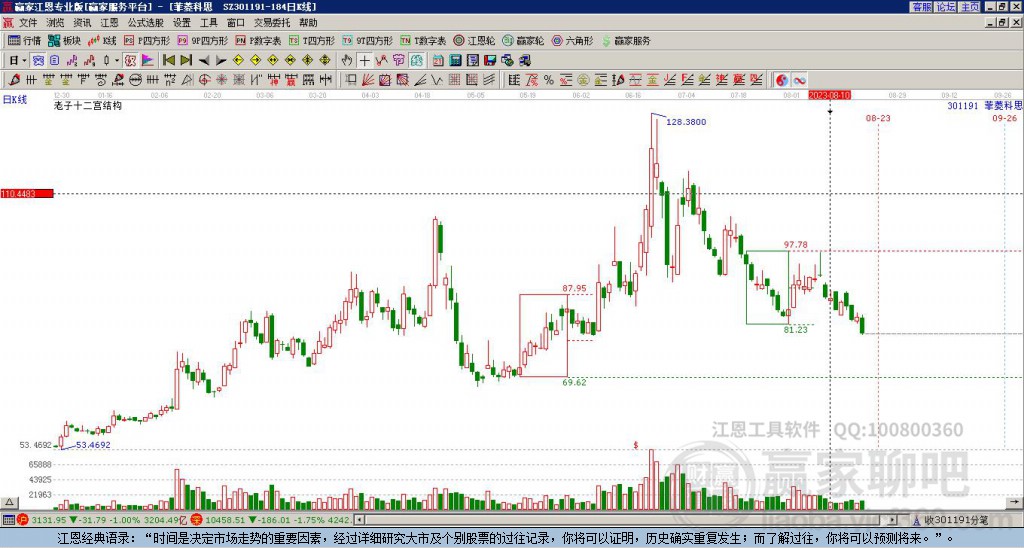Open the T数字表 tool
This screenshot has height=548, width=1024.
(x=423, y=40)
